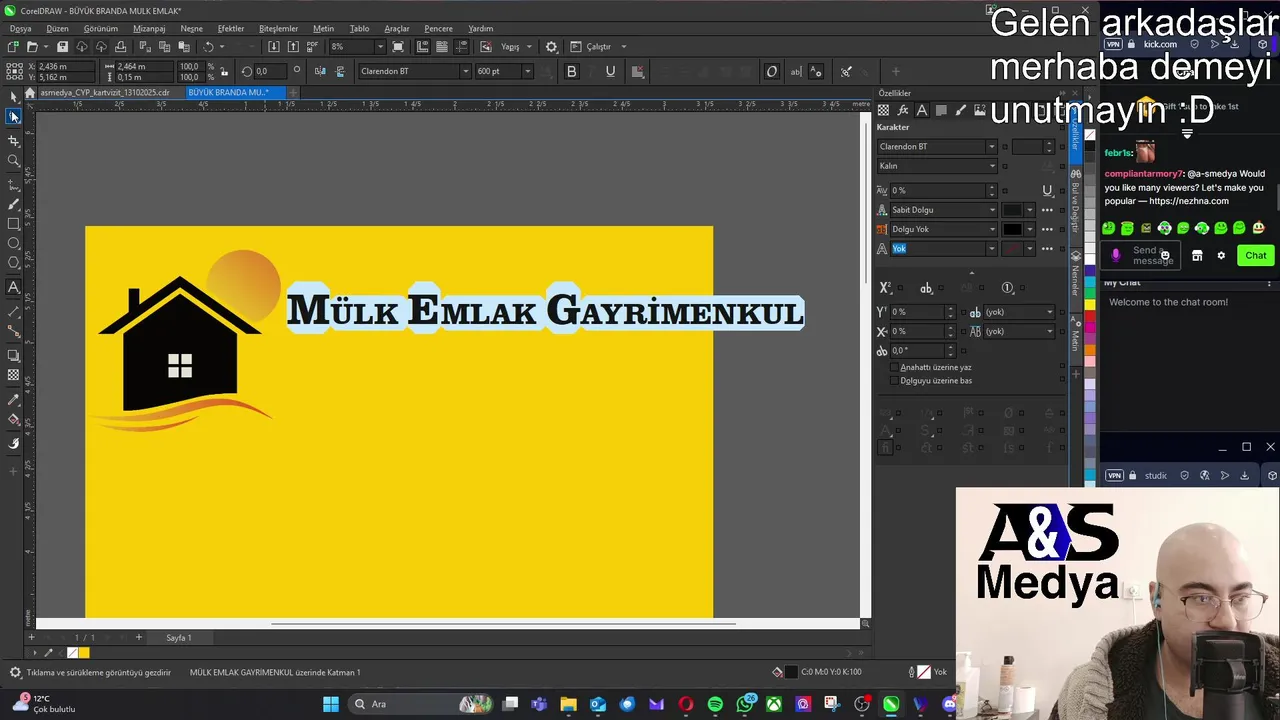Toggle the lock ratio padlock
This screenshot has width=1280, height=720.
pyautogui.click(x=223, y=71)
